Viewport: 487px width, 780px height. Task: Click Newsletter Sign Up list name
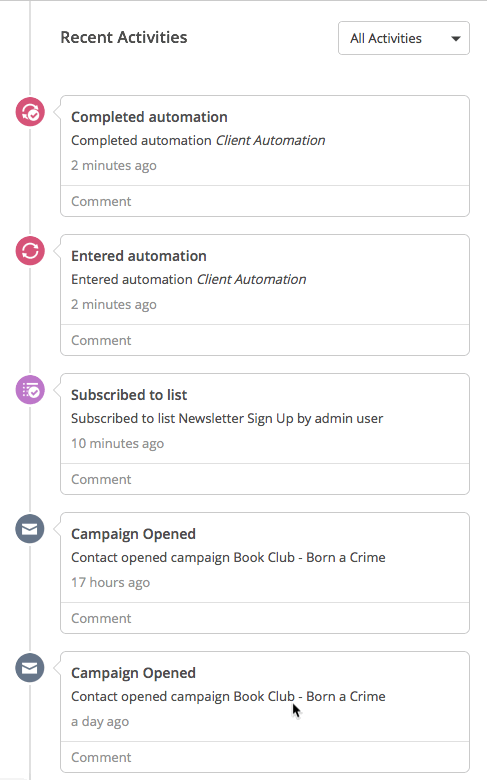pyautogui.click(x=236, y=419)
